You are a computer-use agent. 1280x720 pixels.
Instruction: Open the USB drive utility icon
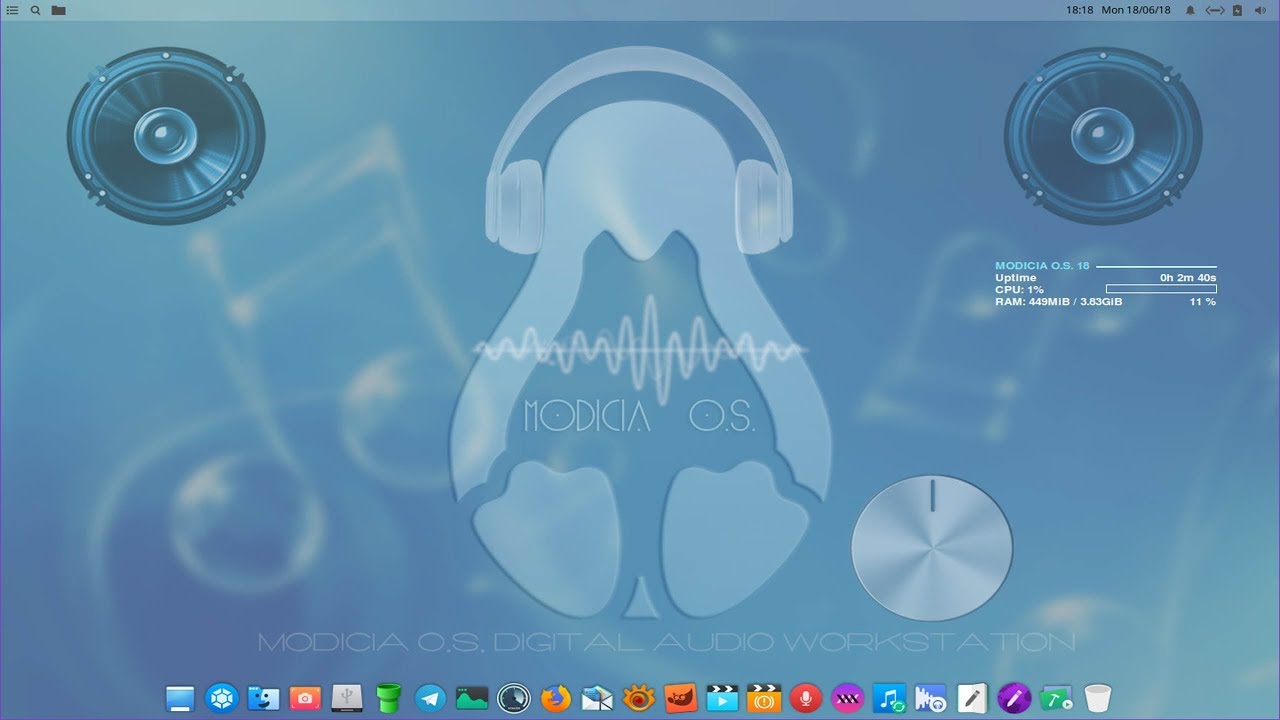[x=346, y=698]
